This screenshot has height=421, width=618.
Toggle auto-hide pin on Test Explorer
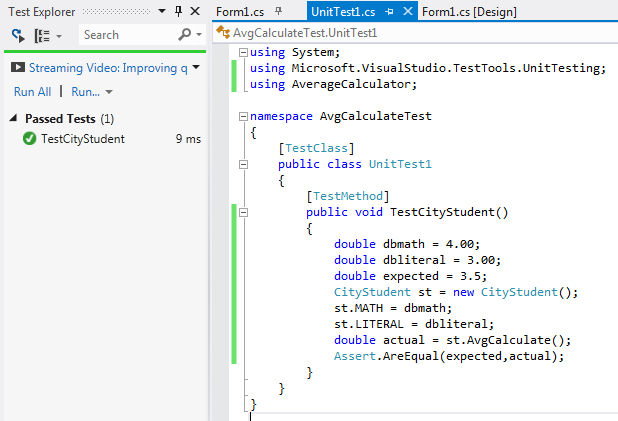click(179, 11)
